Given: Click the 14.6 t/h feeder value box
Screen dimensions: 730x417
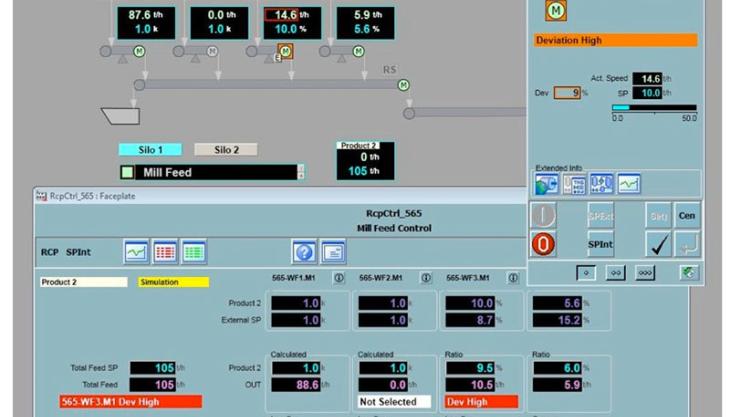Looking at the screenshot, I should pos(292,22).
